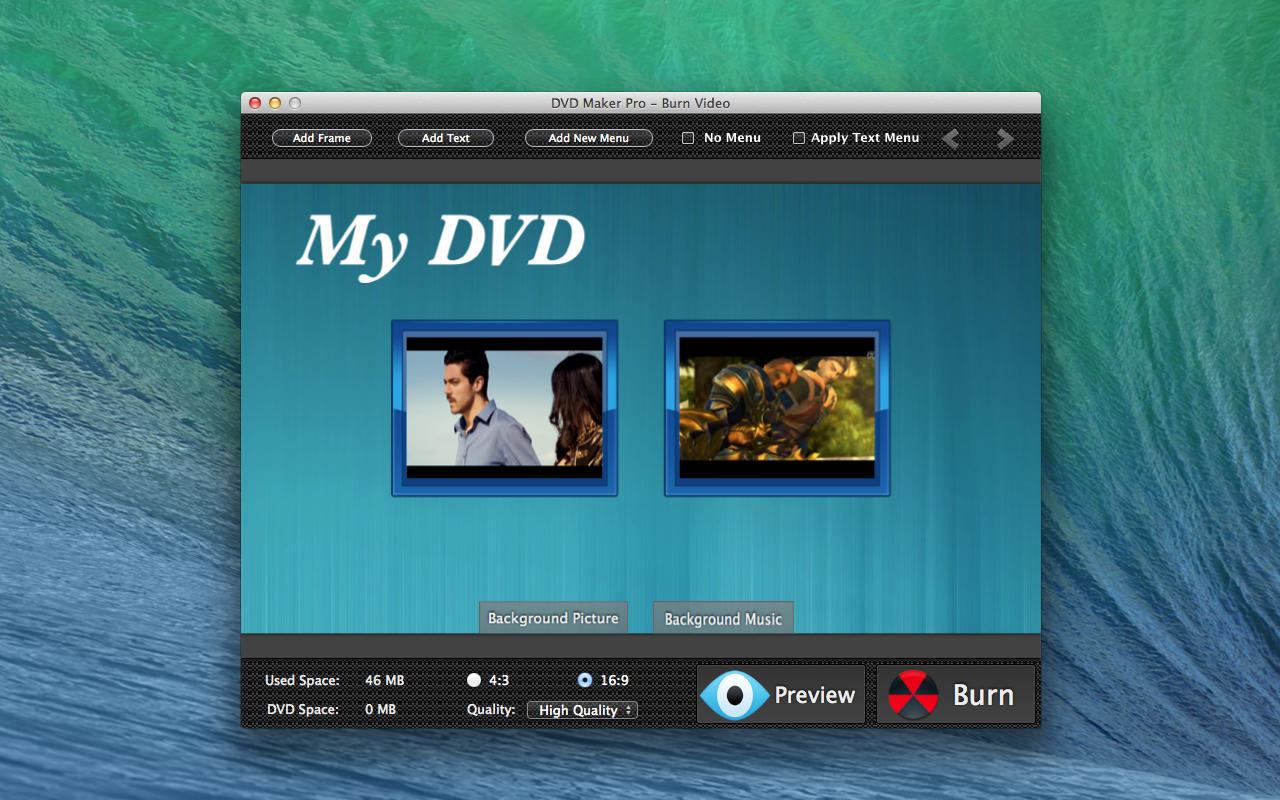Click the Used Space label
Viewport: 1280px width, 800px height.
coord(302,680)
